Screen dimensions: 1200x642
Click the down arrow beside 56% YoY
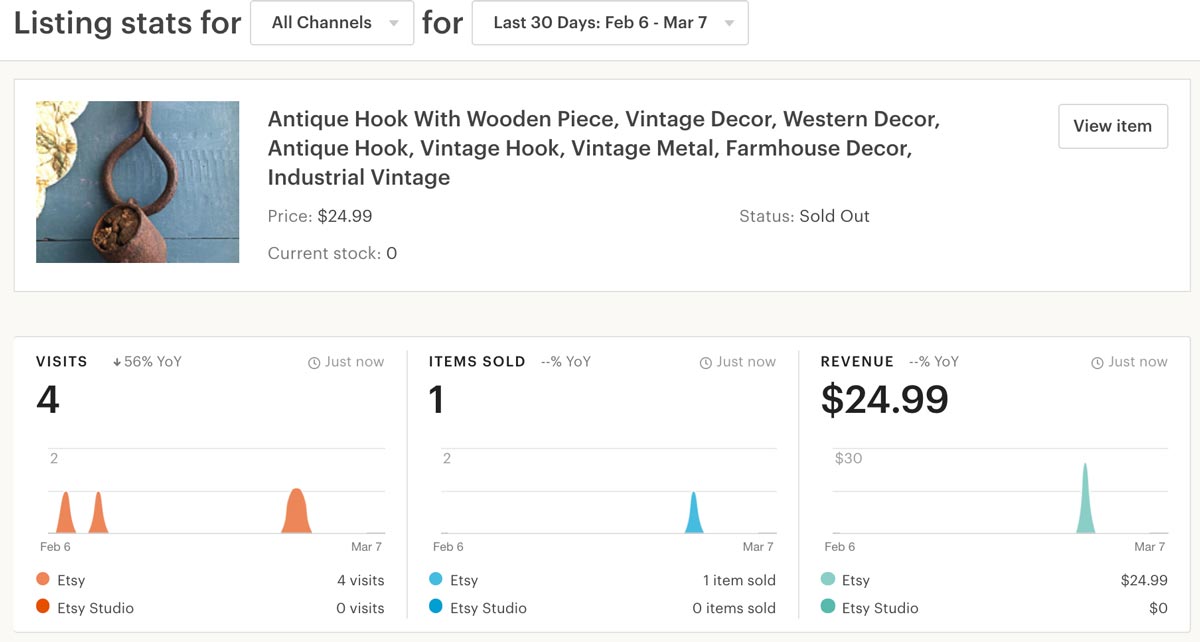click(117, 362)
